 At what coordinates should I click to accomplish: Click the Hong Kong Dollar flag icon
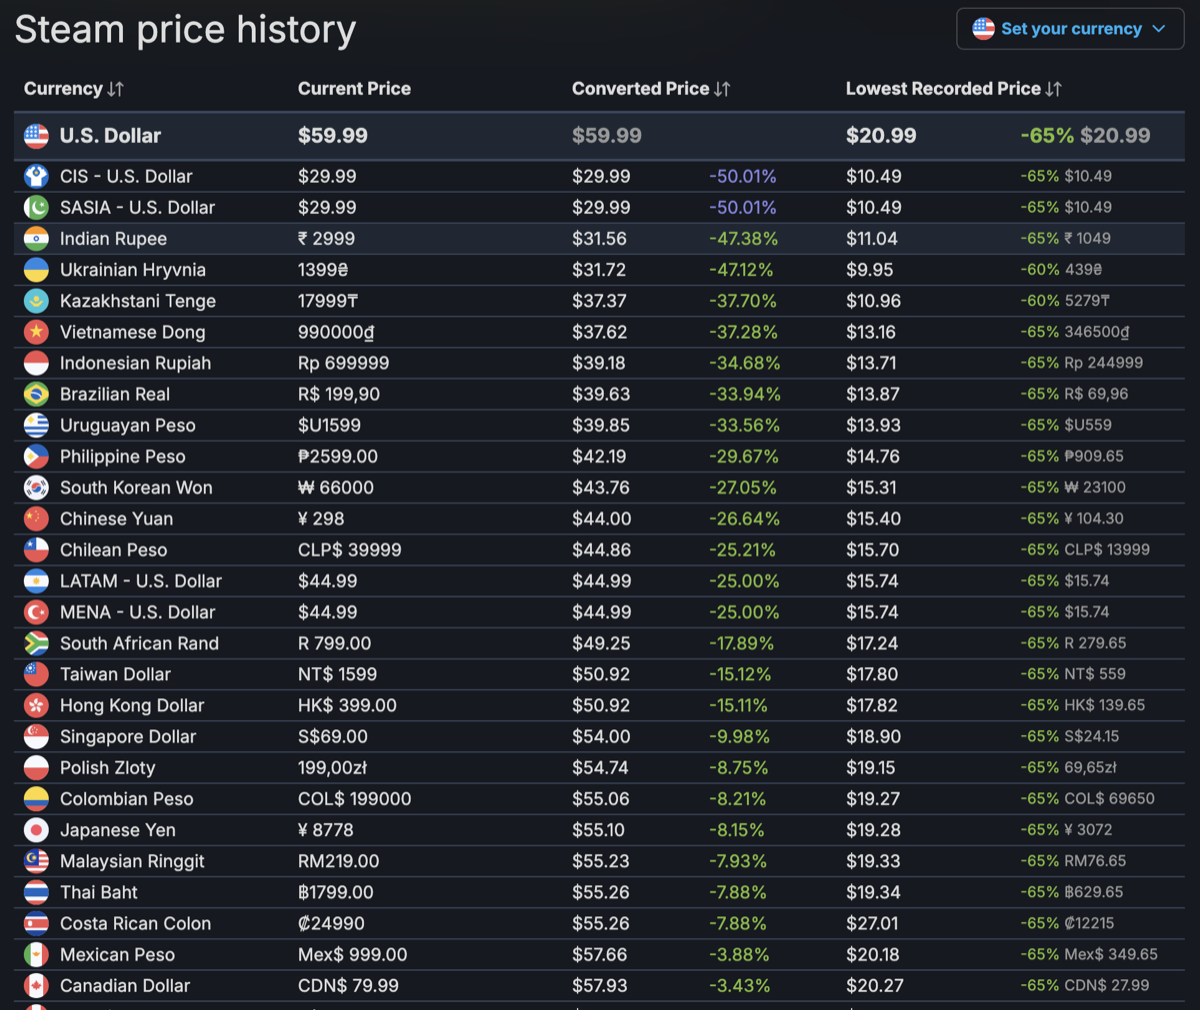tap(36, 705)
